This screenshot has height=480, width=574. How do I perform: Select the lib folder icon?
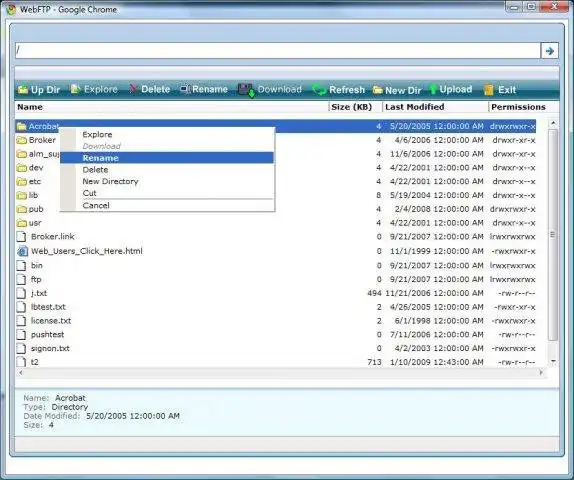22,196
